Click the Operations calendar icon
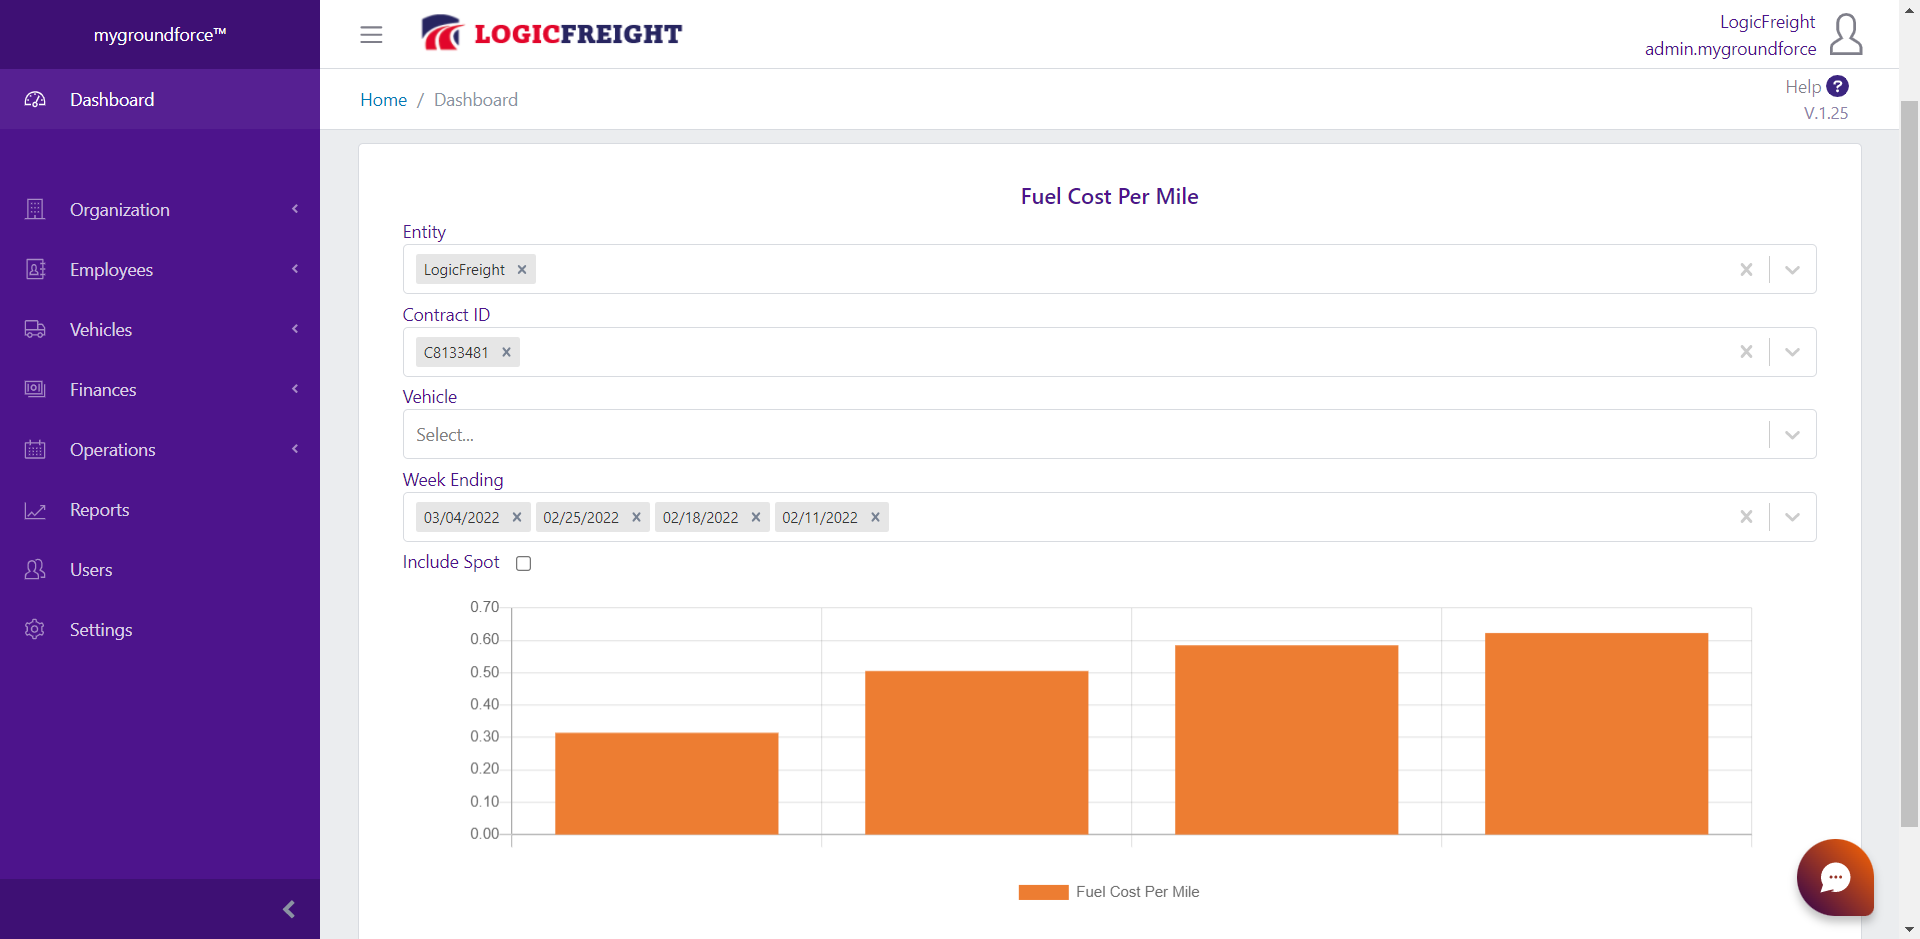 tap(35, 450)
